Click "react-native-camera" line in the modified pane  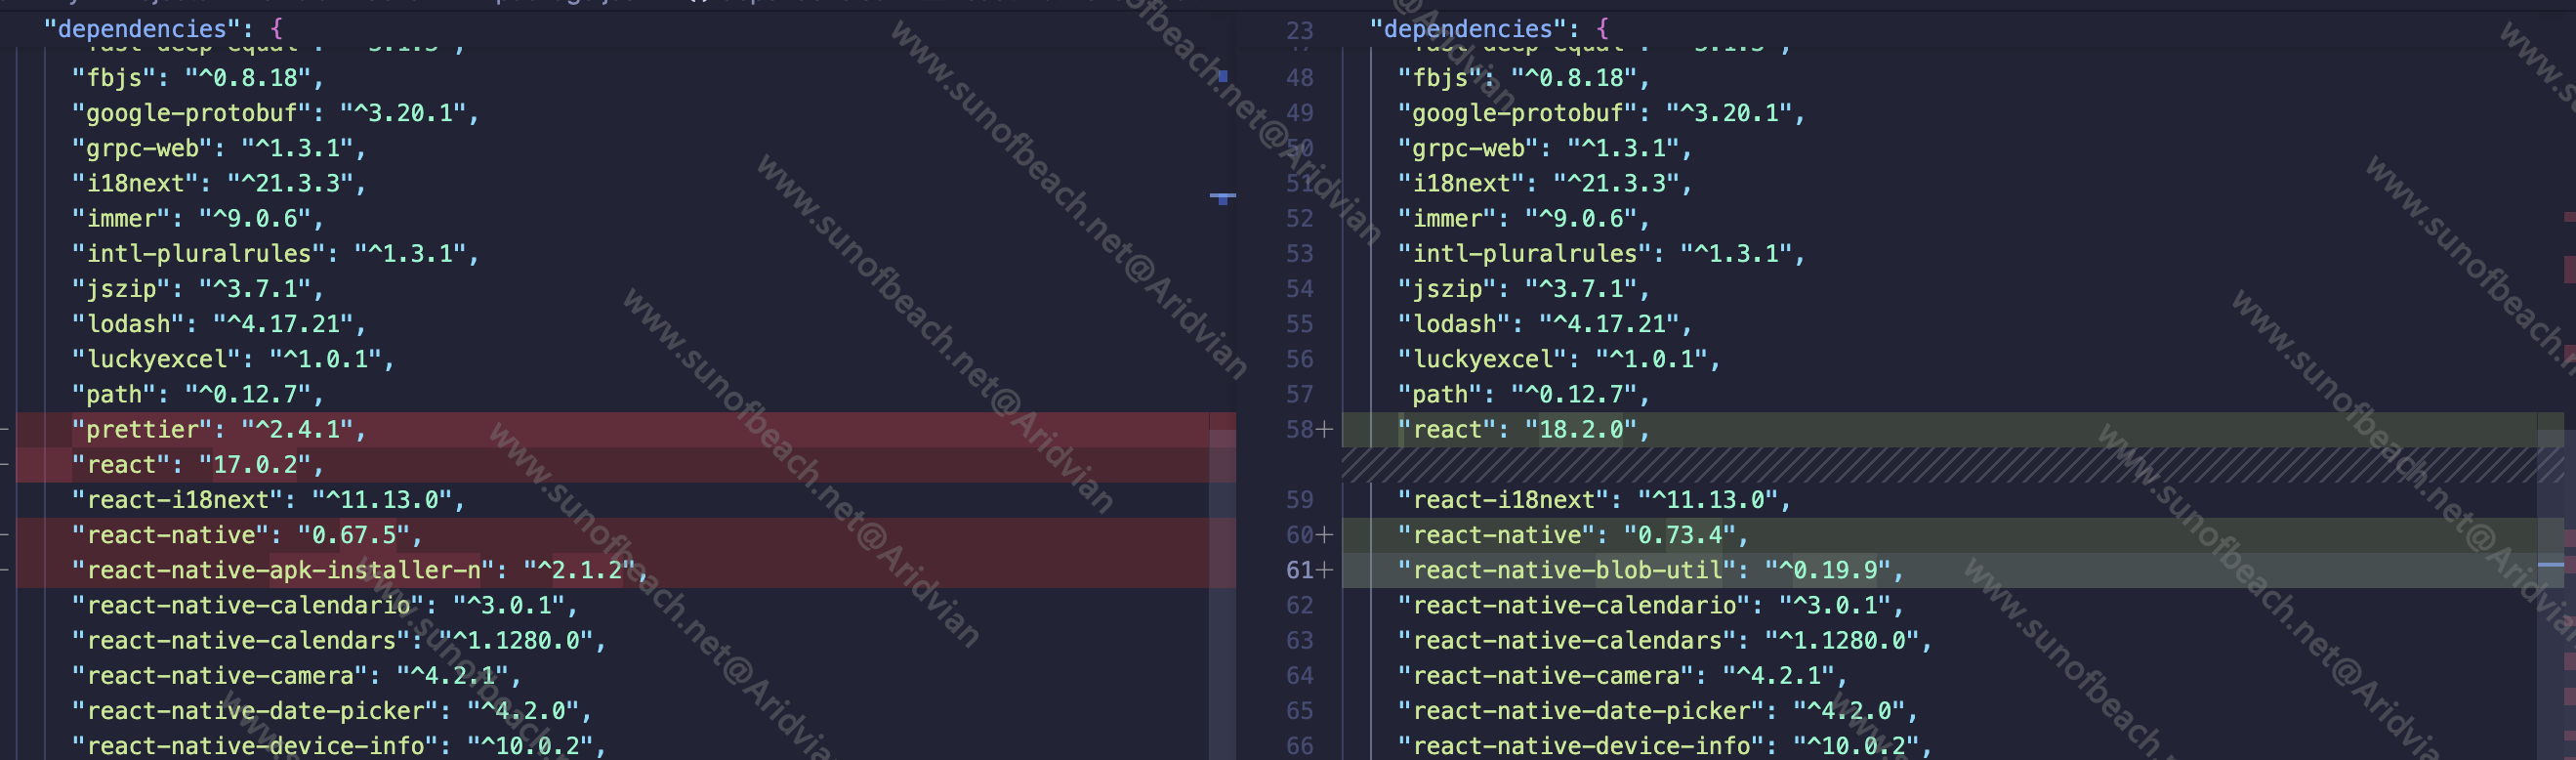(x=1622, y=676)
